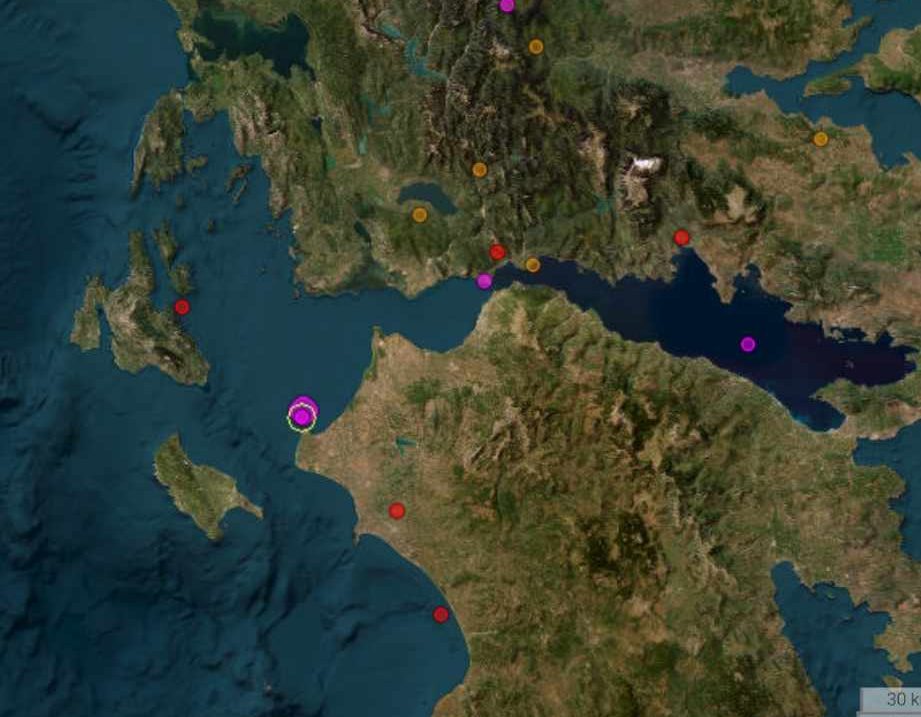
Task: Click the large lake north of the gulf
Action: [x=427, y=197]
